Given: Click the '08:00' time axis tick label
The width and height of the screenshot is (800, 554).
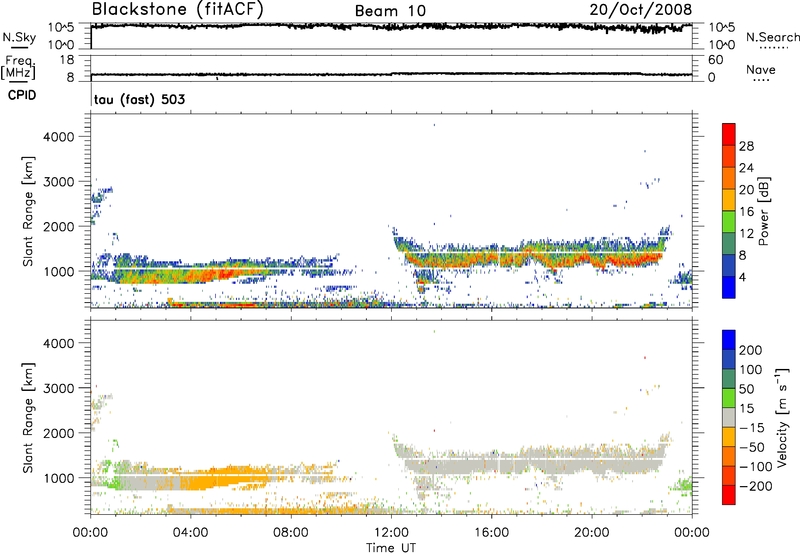Looking at the screenshot, I should coord(291,533).
